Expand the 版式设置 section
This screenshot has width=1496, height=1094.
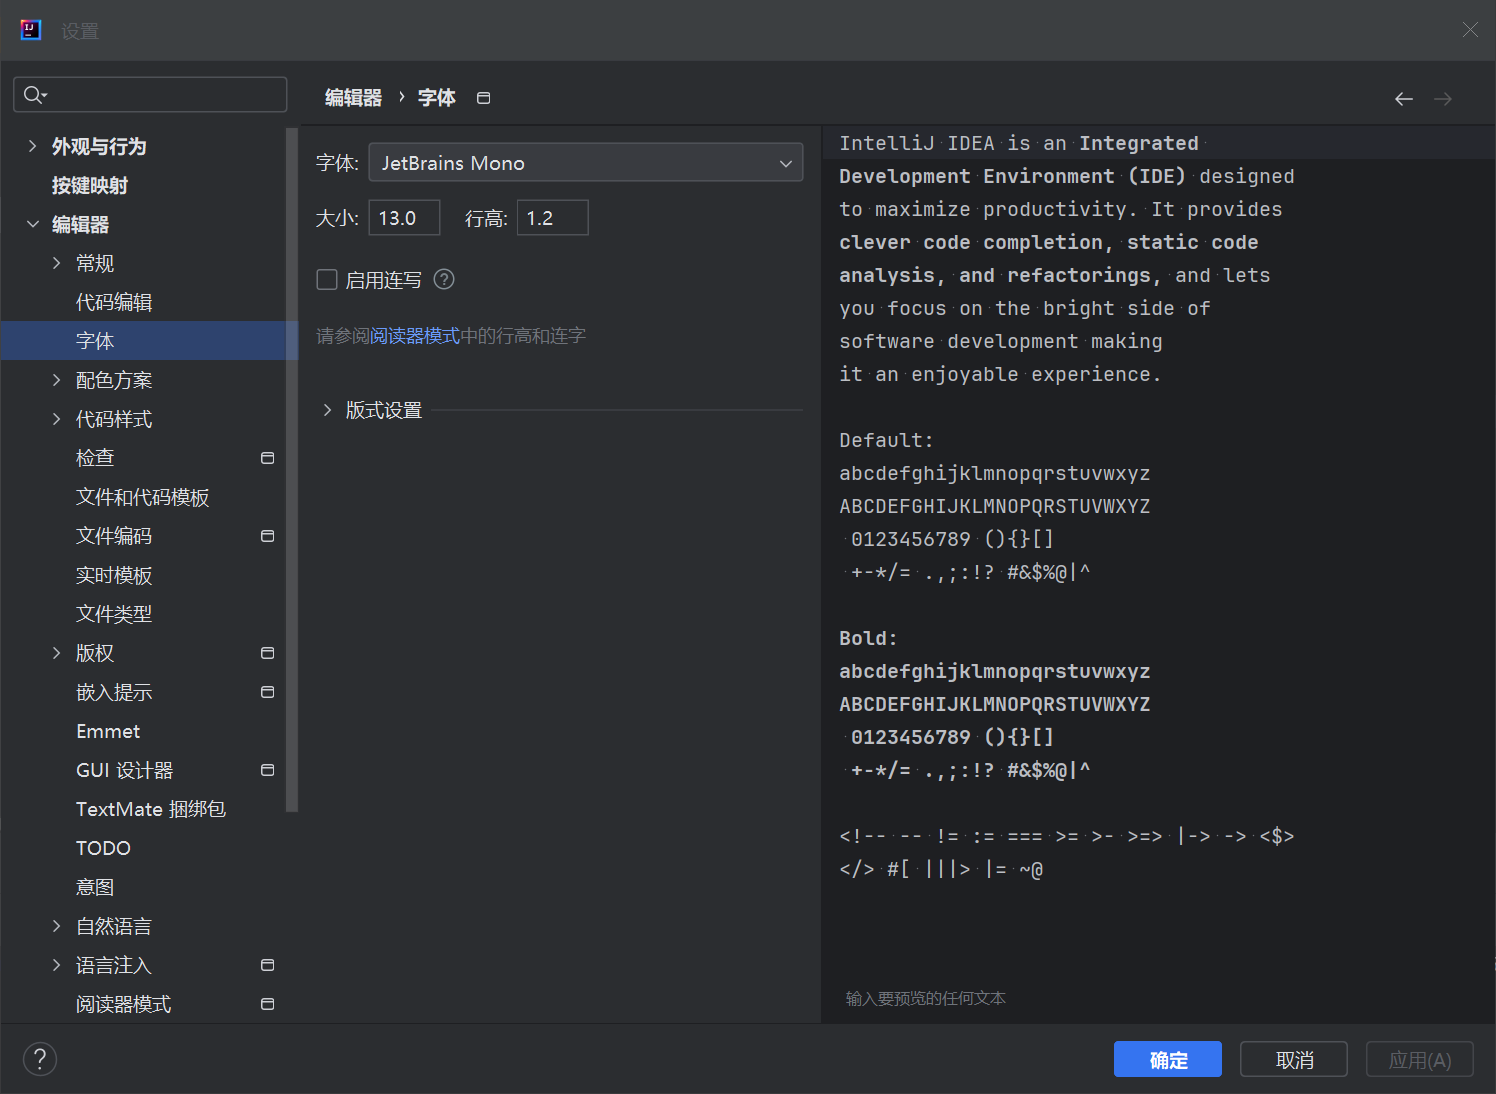[x=327, y=410]
